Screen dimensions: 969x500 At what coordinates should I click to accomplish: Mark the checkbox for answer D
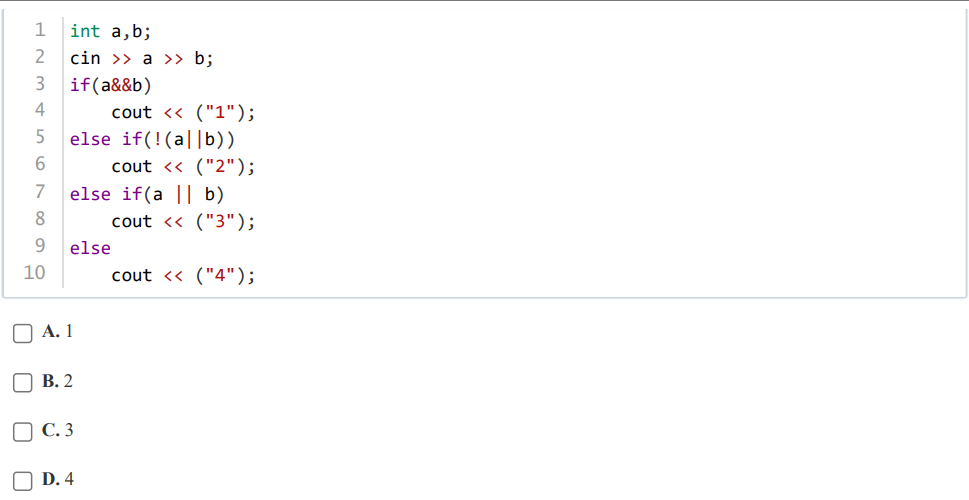[22, 481]
